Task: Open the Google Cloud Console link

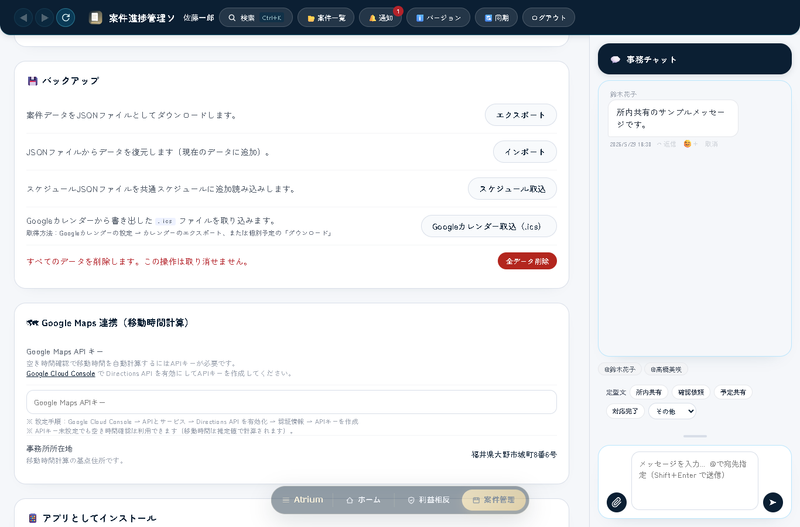Action: coord(61,373)
